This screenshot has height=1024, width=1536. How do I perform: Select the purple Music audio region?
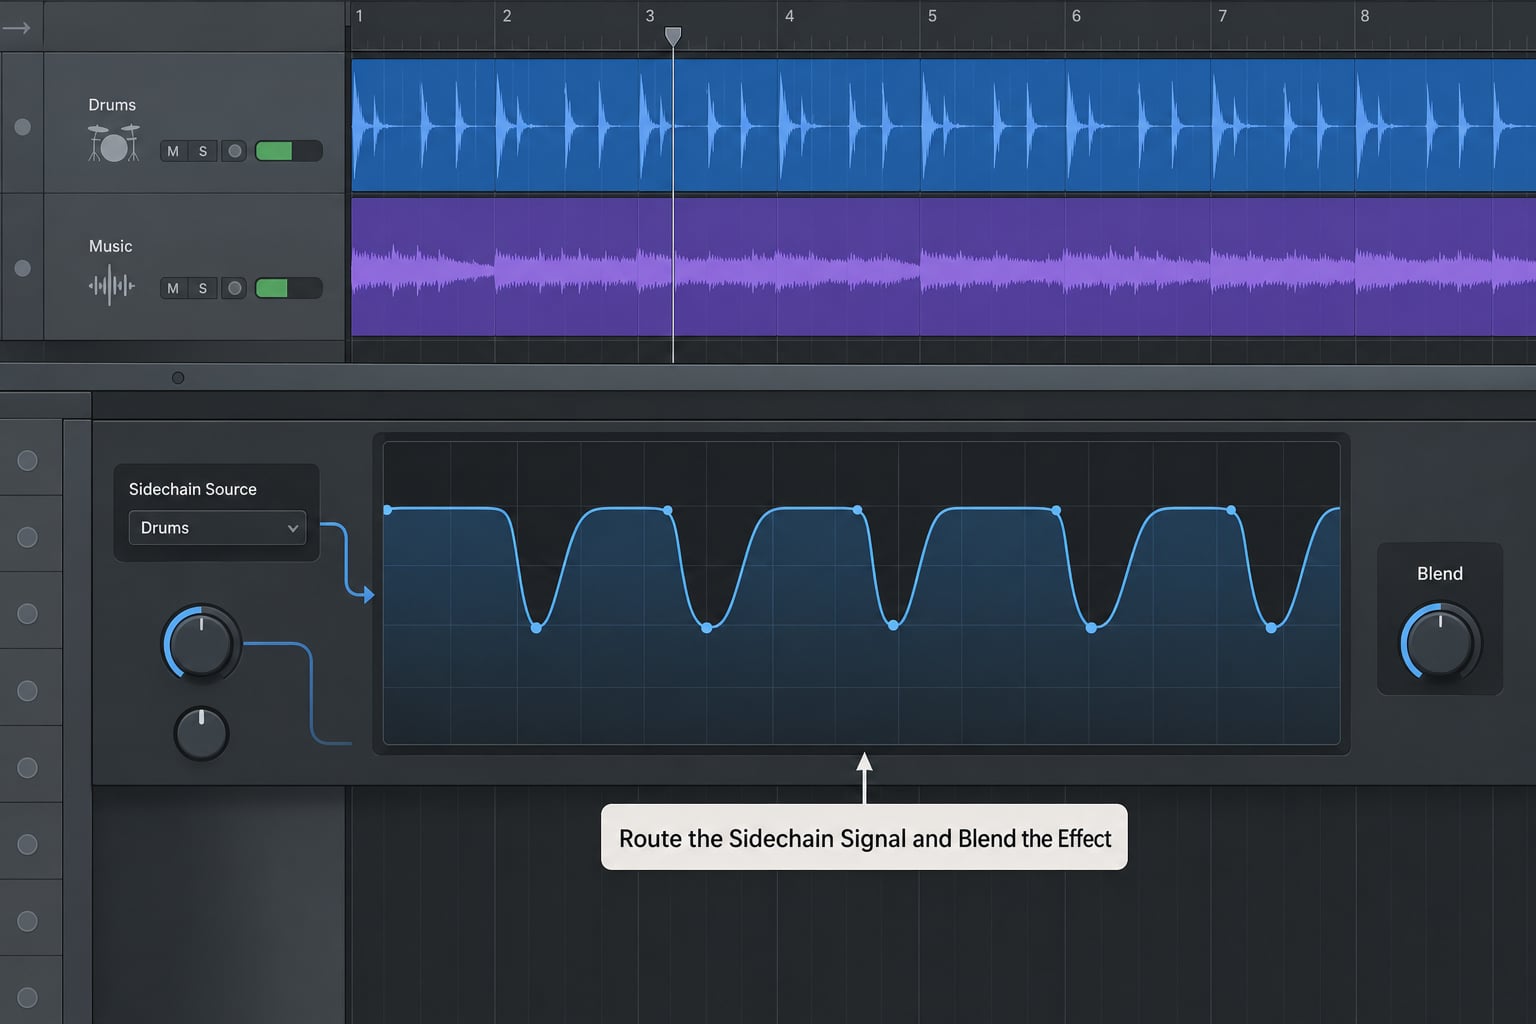point(943,267)
